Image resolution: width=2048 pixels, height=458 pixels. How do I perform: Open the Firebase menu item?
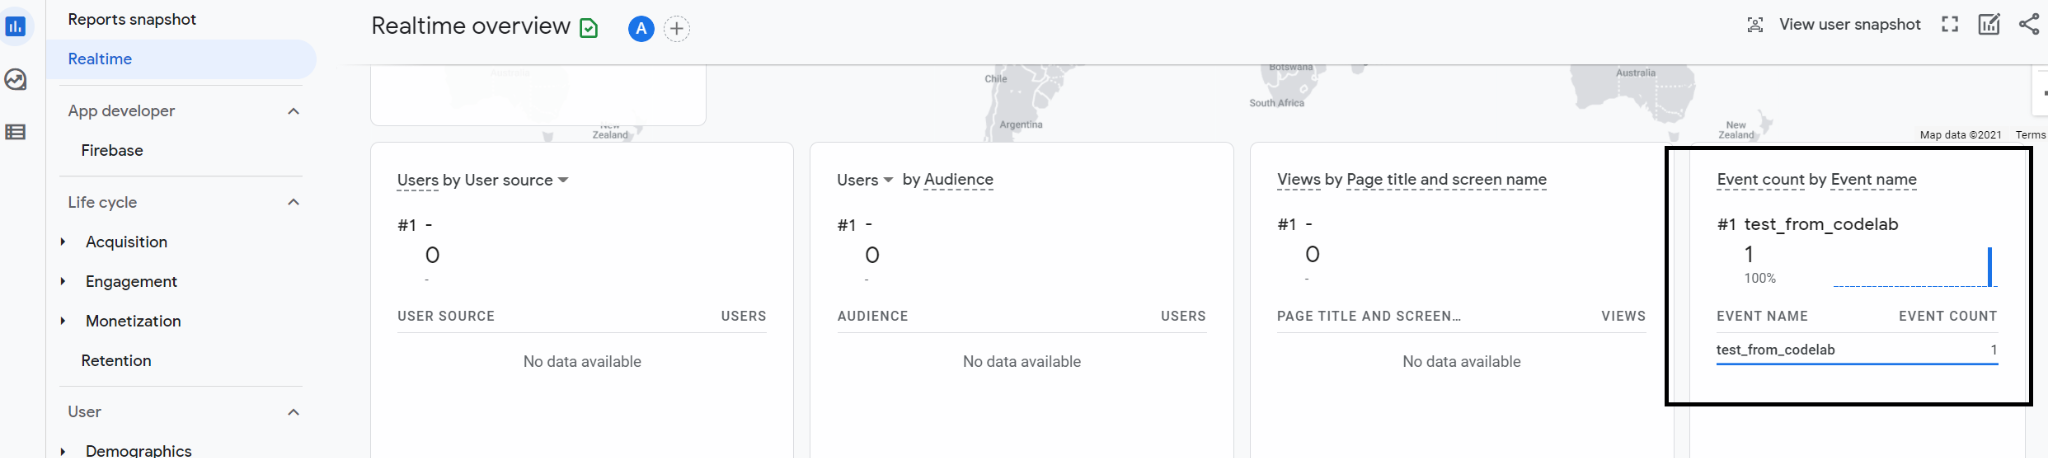click(x=112, y=150)
